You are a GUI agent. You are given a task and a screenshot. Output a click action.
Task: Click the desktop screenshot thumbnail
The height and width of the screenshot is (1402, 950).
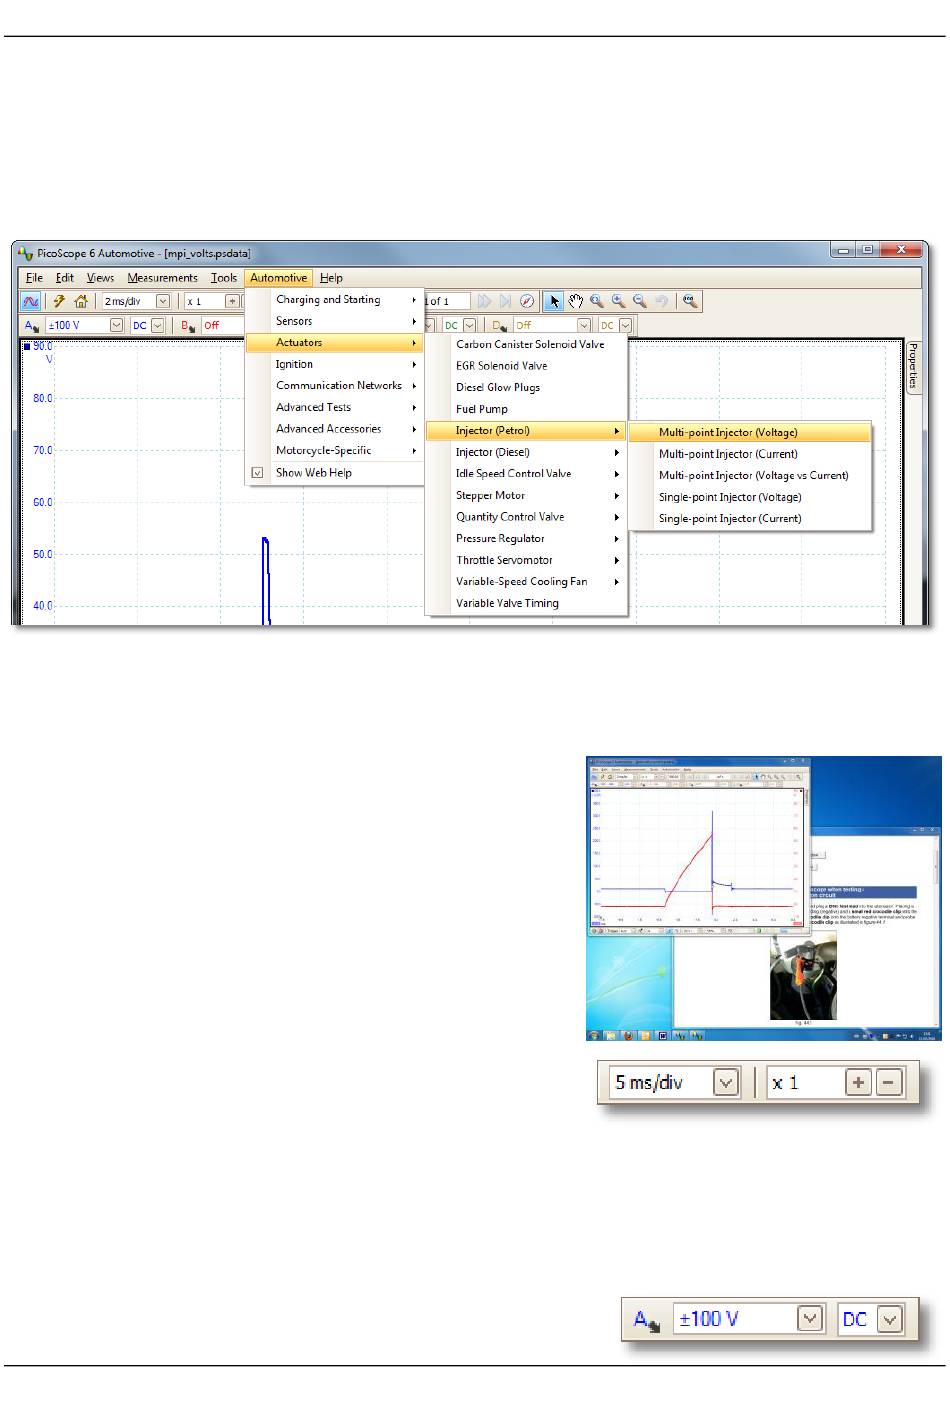764,898
